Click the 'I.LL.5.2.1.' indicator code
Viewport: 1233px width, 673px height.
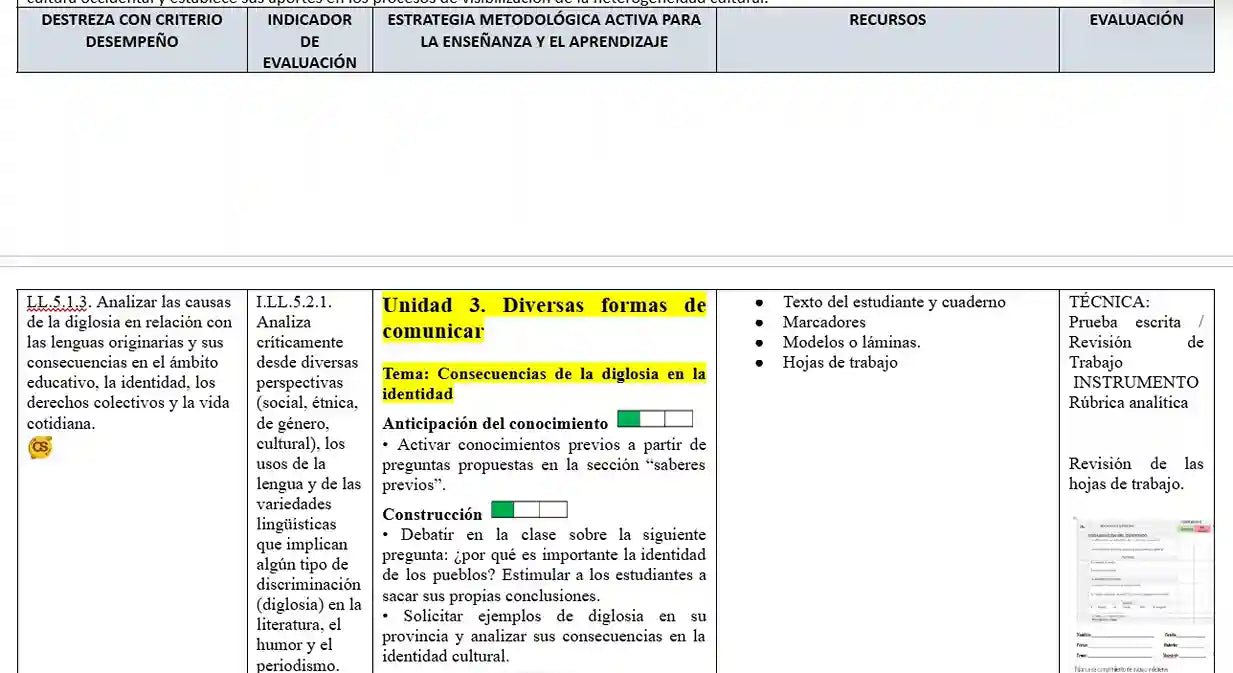click(294, 302)
